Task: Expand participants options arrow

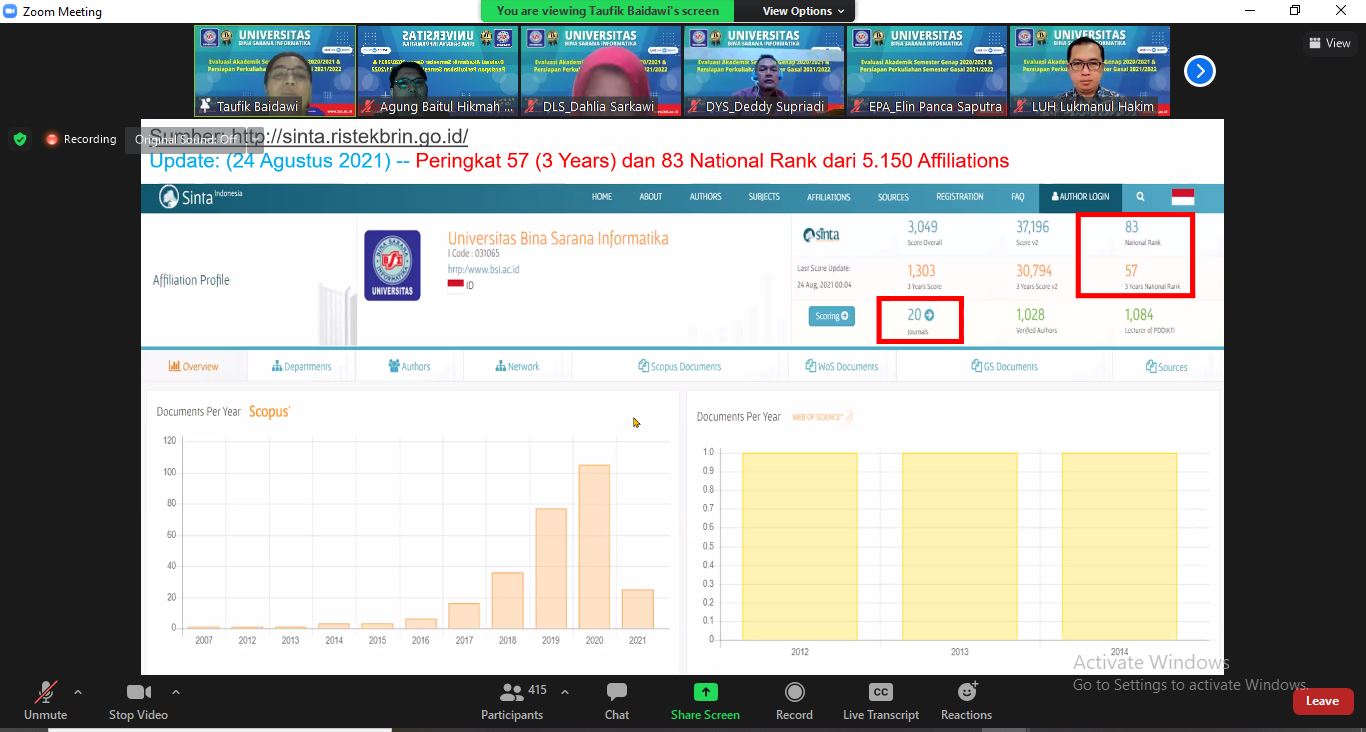Action: pos(565,692)
